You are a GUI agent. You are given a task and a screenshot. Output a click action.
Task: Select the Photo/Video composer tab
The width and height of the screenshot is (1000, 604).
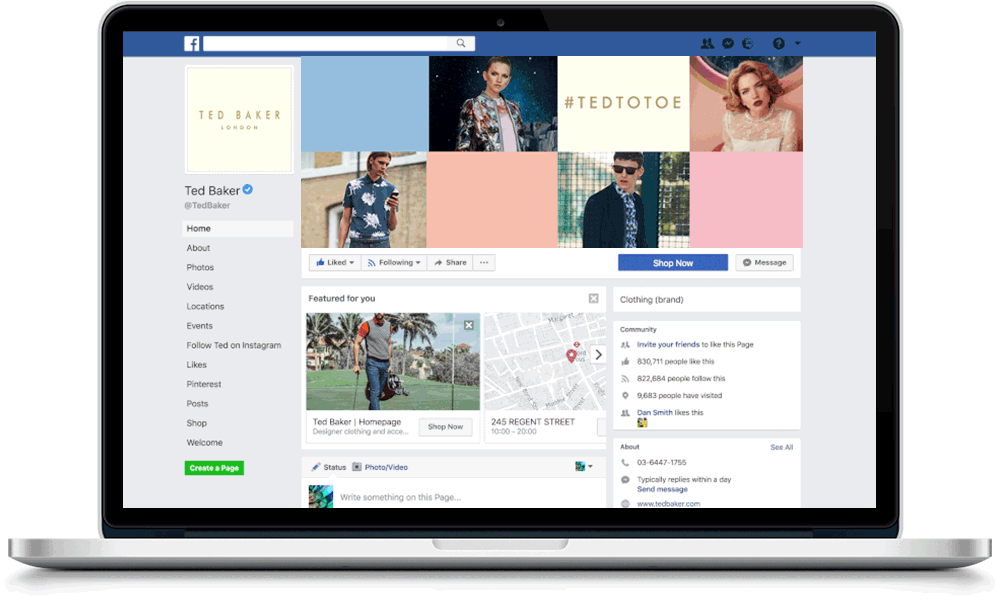(380, 468)
